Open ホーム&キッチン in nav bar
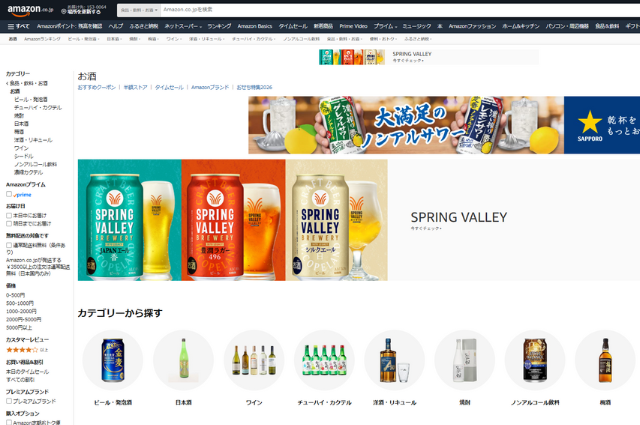This screenshot has height=425, width=640. (520, 26)
